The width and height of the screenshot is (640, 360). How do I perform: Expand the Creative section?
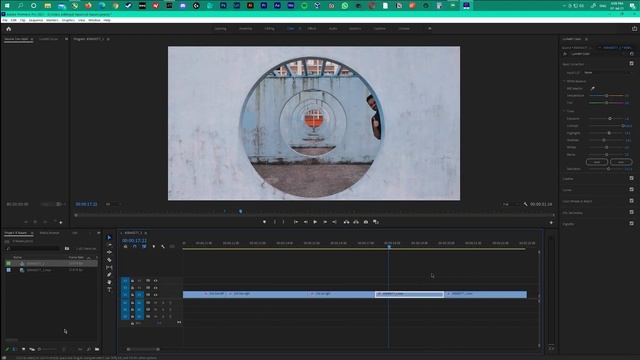pos(568,179)
